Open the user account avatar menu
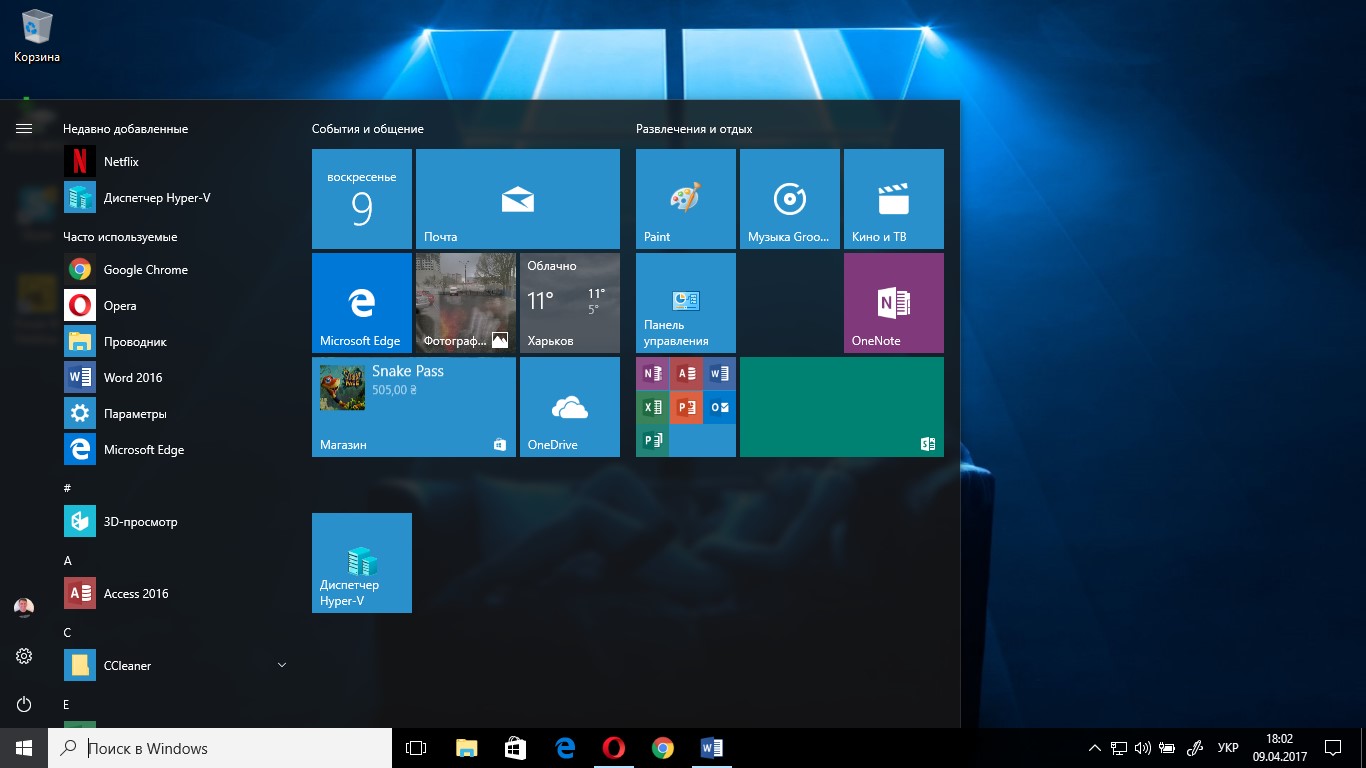1366x768 pixels. [24, 608]
